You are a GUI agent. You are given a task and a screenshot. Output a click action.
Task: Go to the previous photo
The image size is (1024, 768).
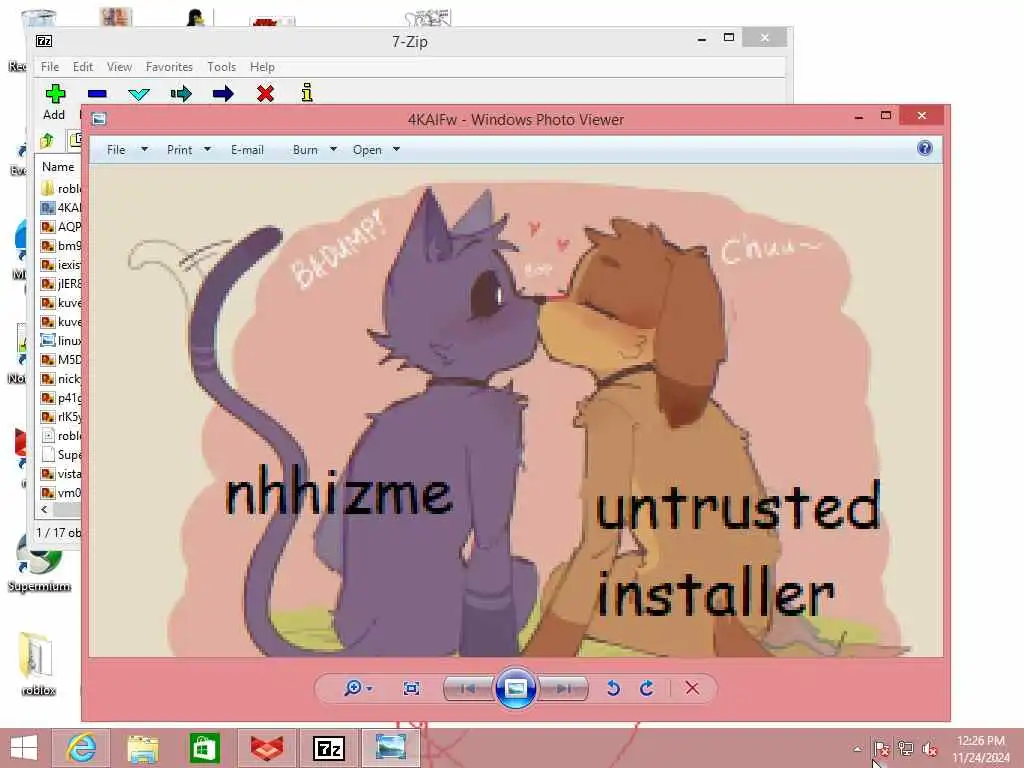pos(468,688)
